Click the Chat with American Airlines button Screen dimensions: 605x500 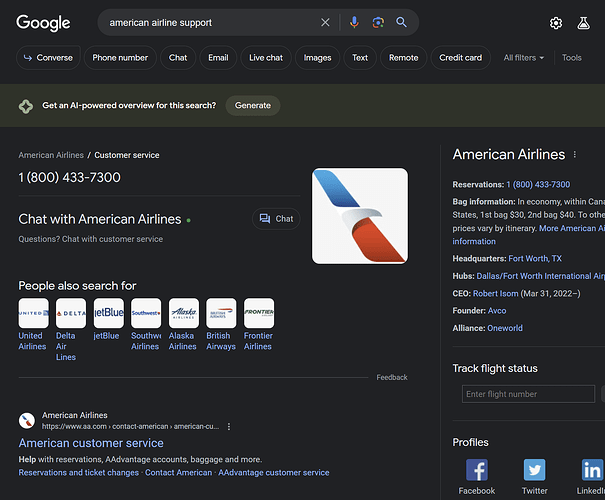pyautogui.click(x=276, y=219)
